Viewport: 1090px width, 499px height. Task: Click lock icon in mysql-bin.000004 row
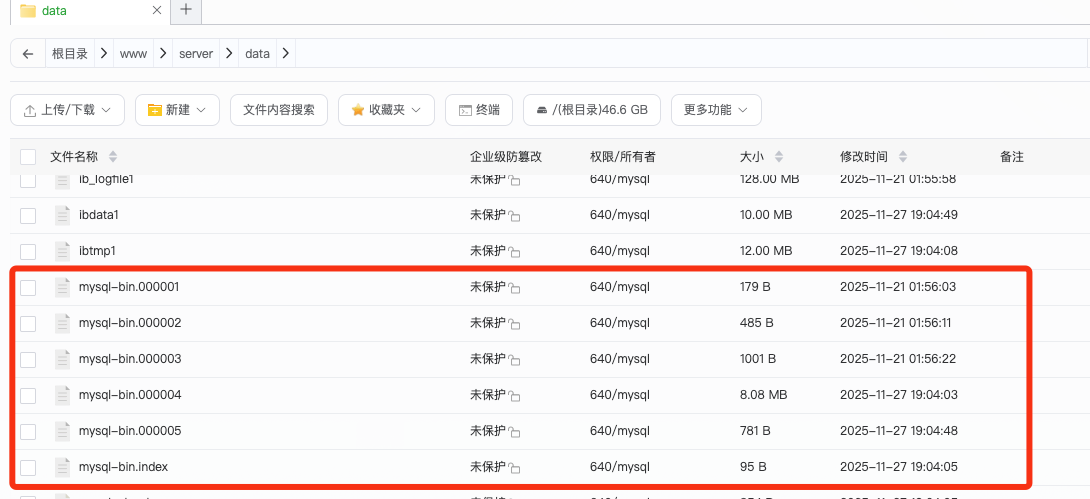[x=514, y=397]
